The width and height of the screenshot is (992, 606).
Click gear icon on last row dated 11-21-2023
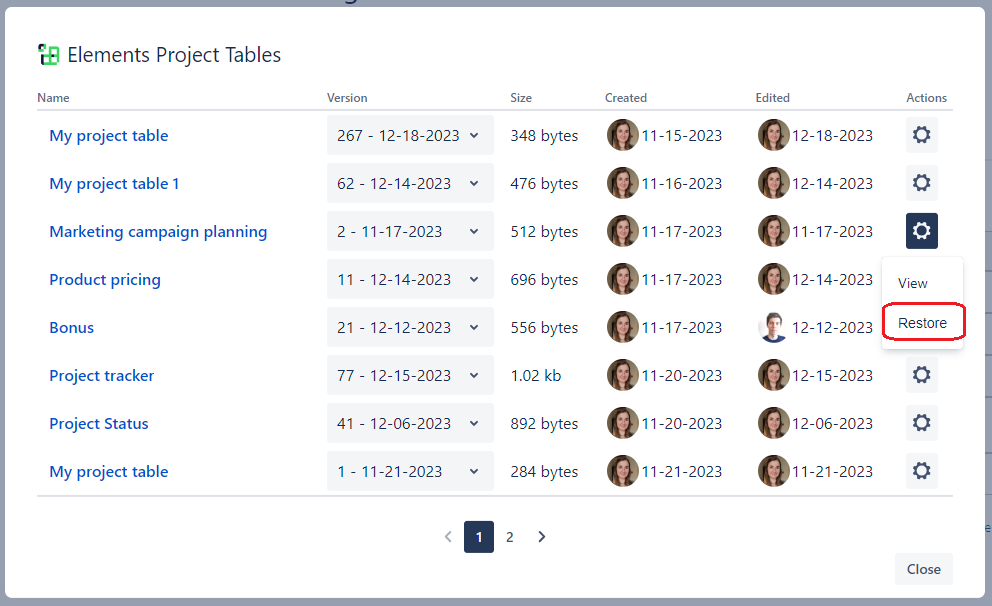[921, 472]
